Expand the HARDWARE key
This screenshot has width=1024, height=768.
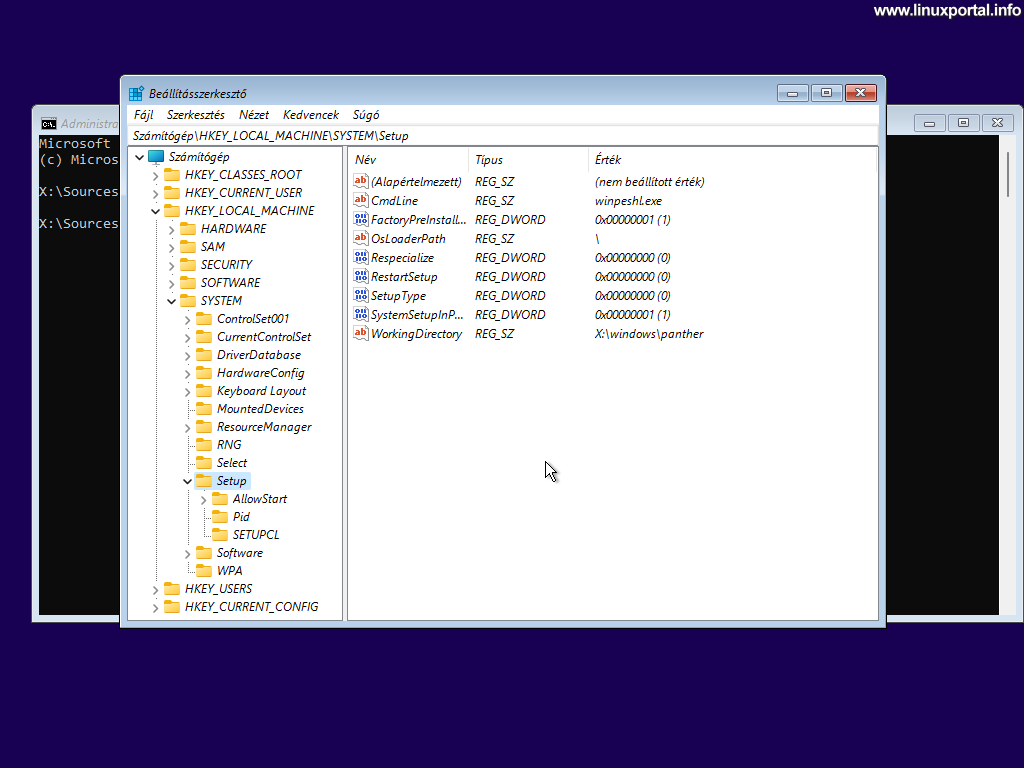(x=172, y=228)
